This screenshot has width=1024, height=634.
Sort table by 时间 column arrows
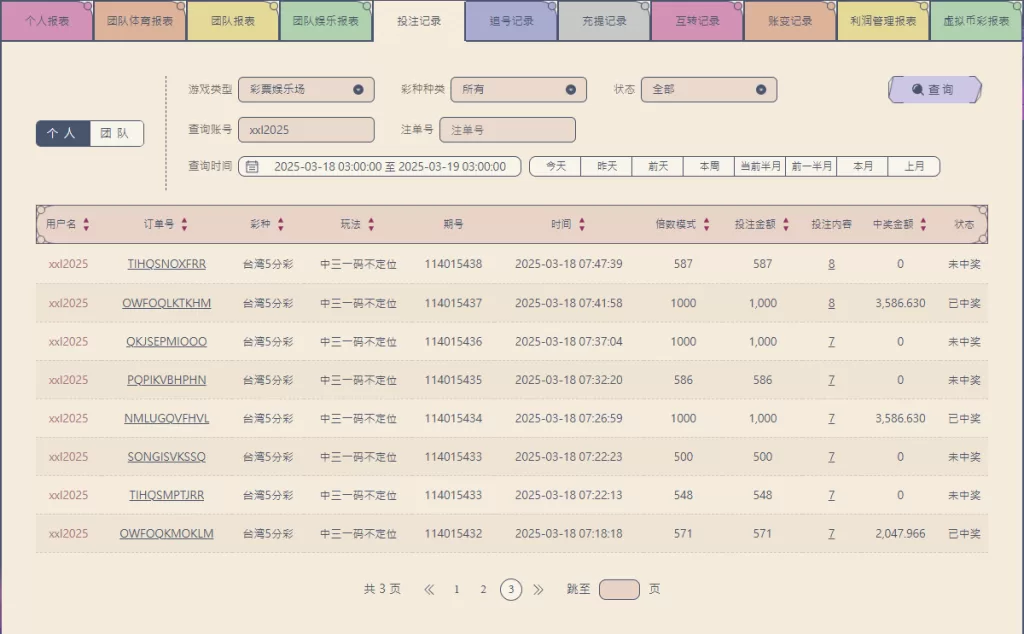point(582,224)
